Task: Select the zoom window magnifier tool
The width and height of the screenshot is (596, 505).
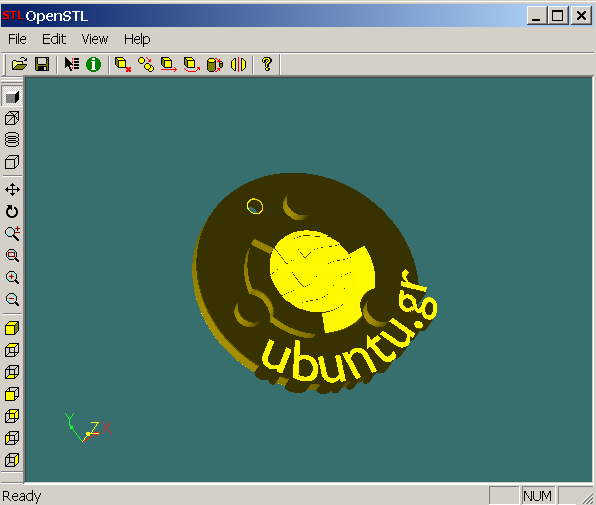Action: (x=12, y=255)
